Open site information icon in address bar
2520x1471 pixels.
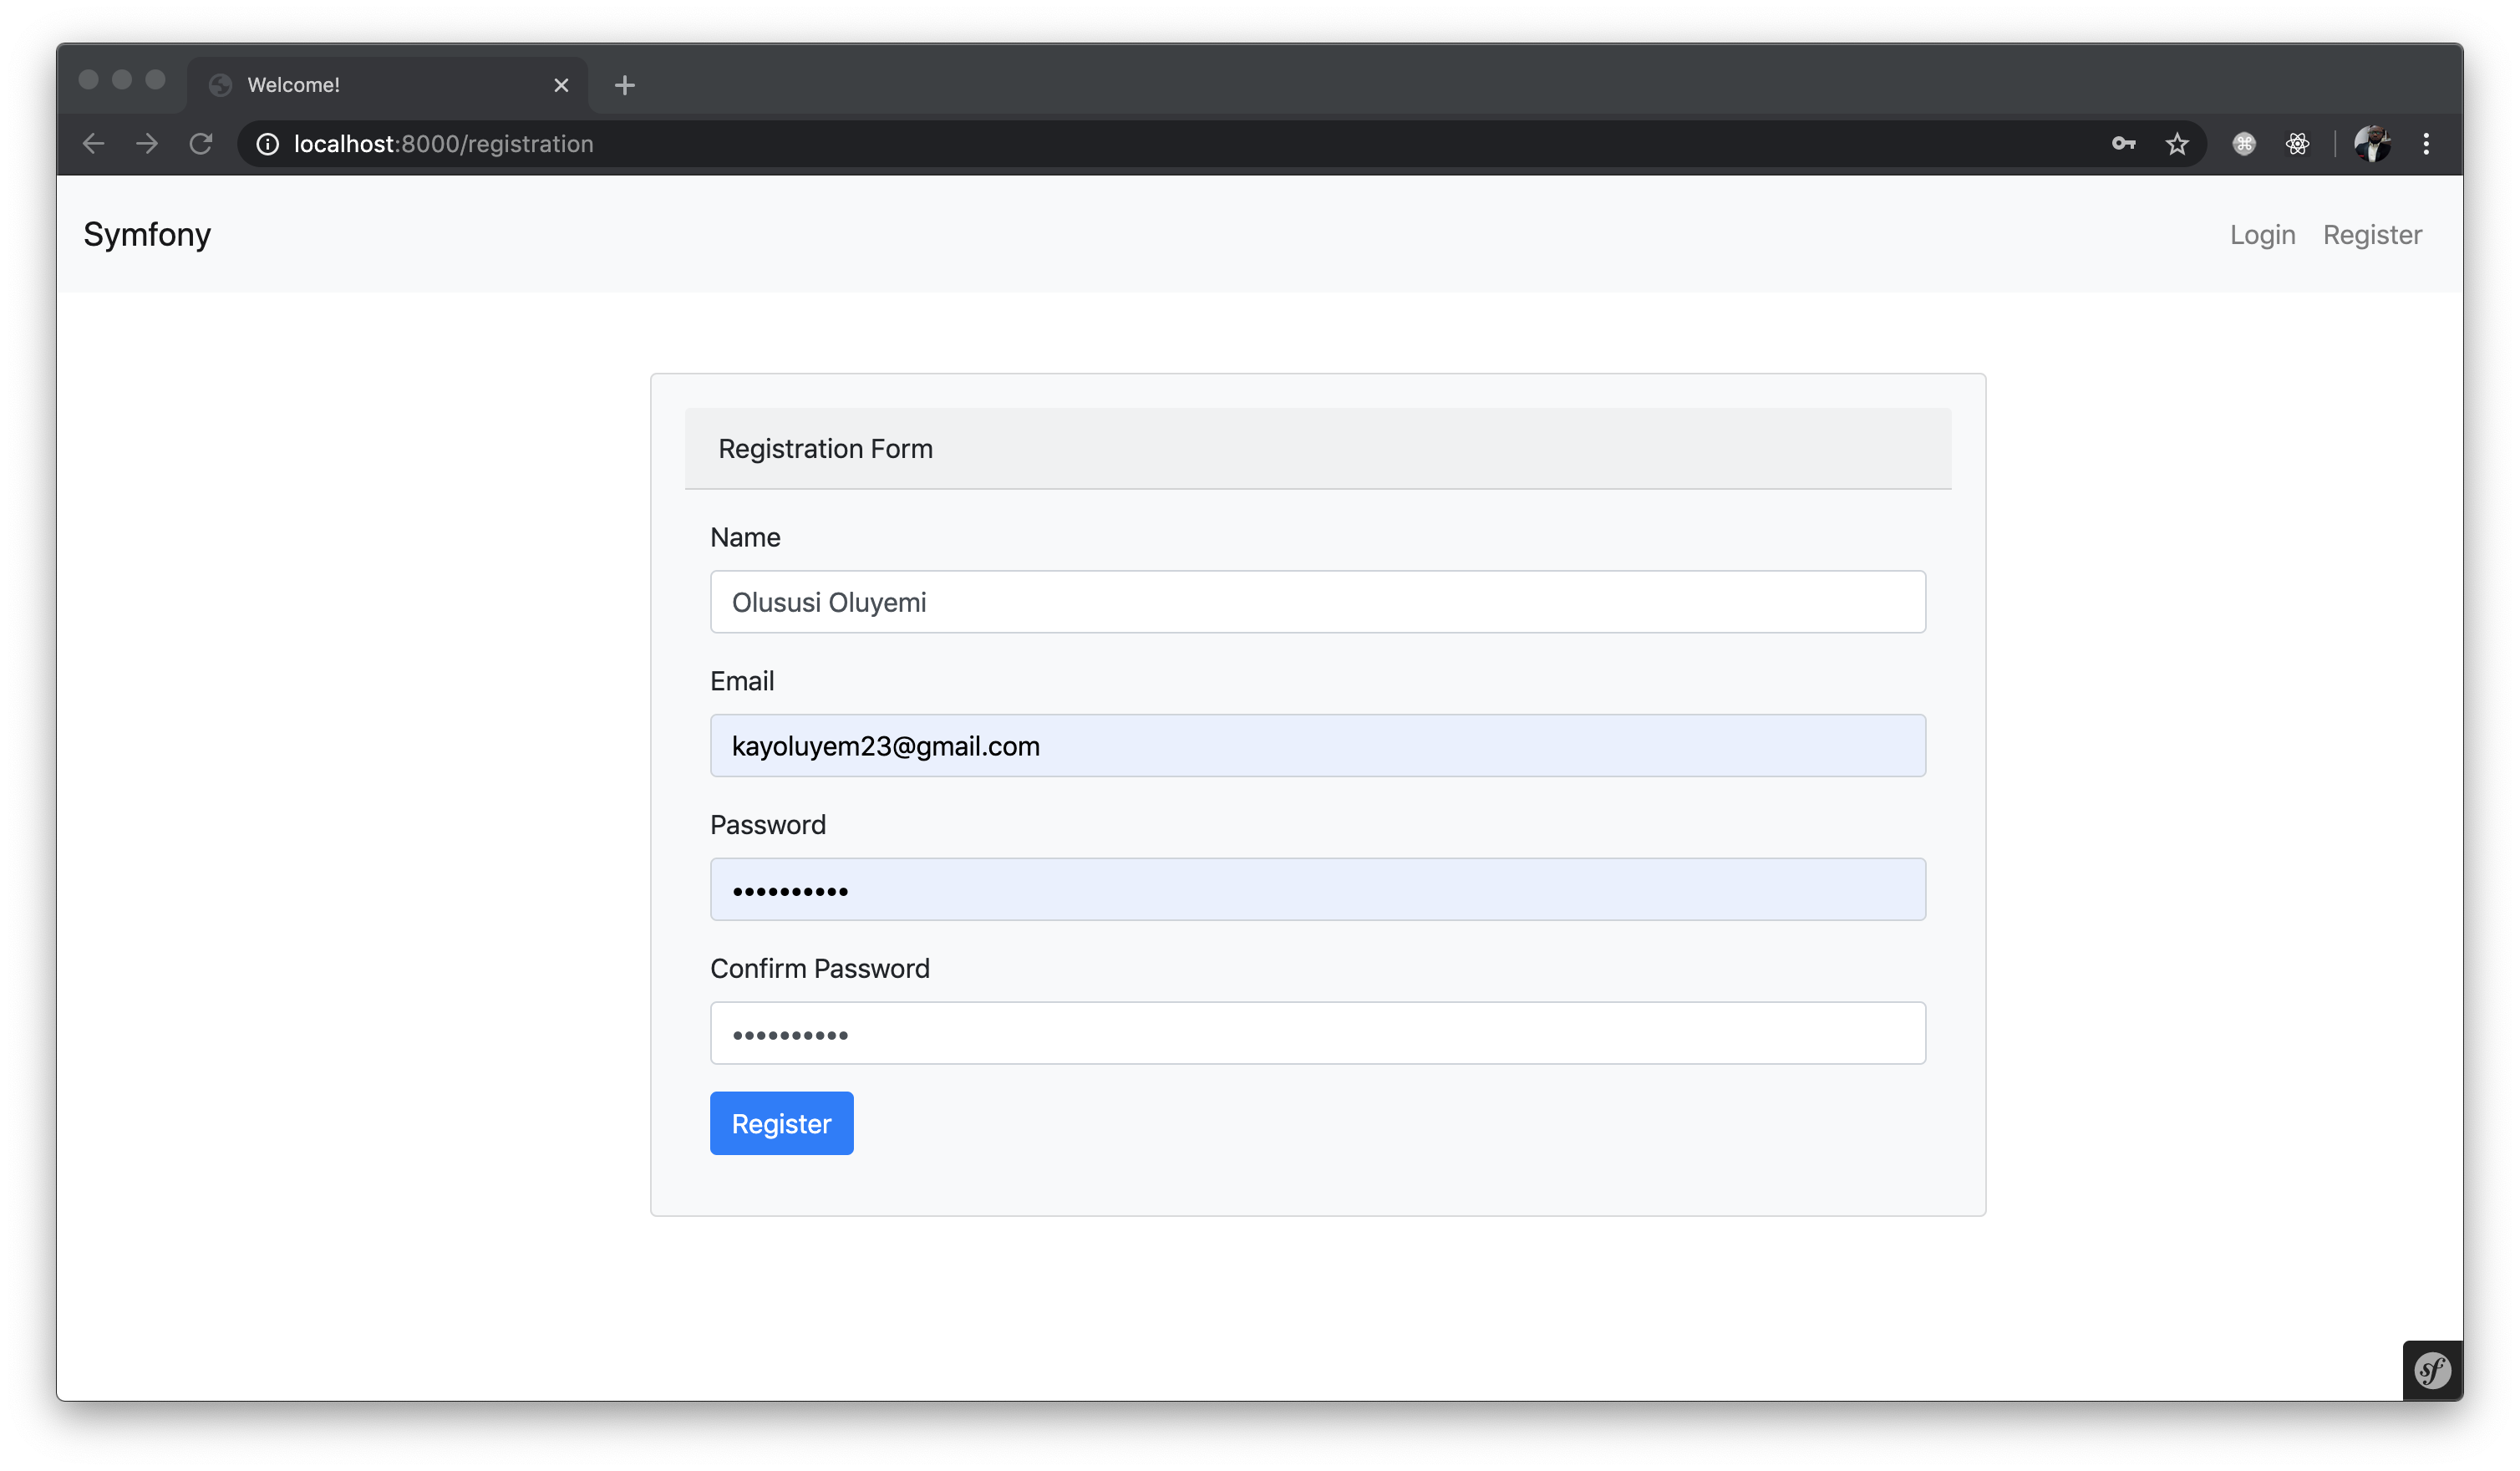[x=267, y=144]
